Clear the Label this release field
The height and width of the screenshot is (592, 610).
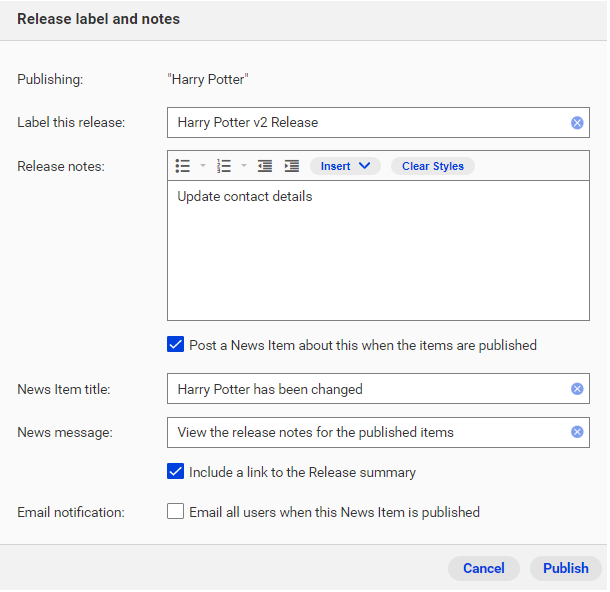tap(577, 123)
